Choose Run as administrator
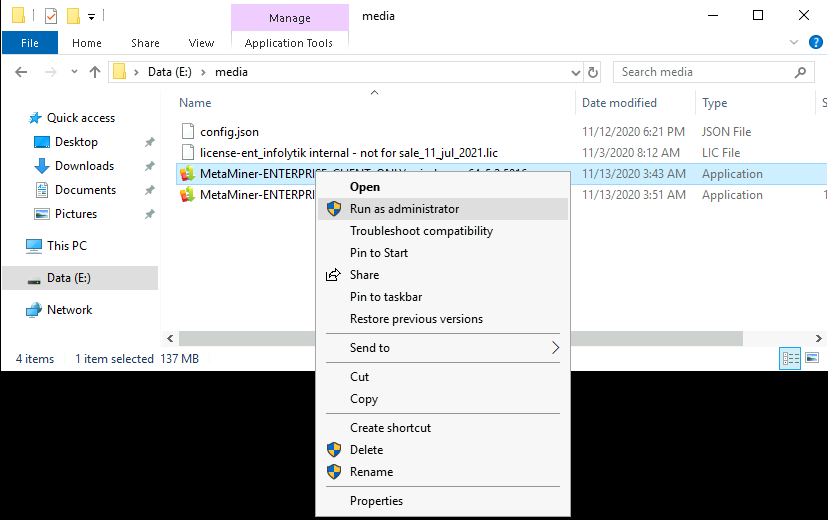Image resolution: width=828 pixels, height=520 pixels. [443, 209]
